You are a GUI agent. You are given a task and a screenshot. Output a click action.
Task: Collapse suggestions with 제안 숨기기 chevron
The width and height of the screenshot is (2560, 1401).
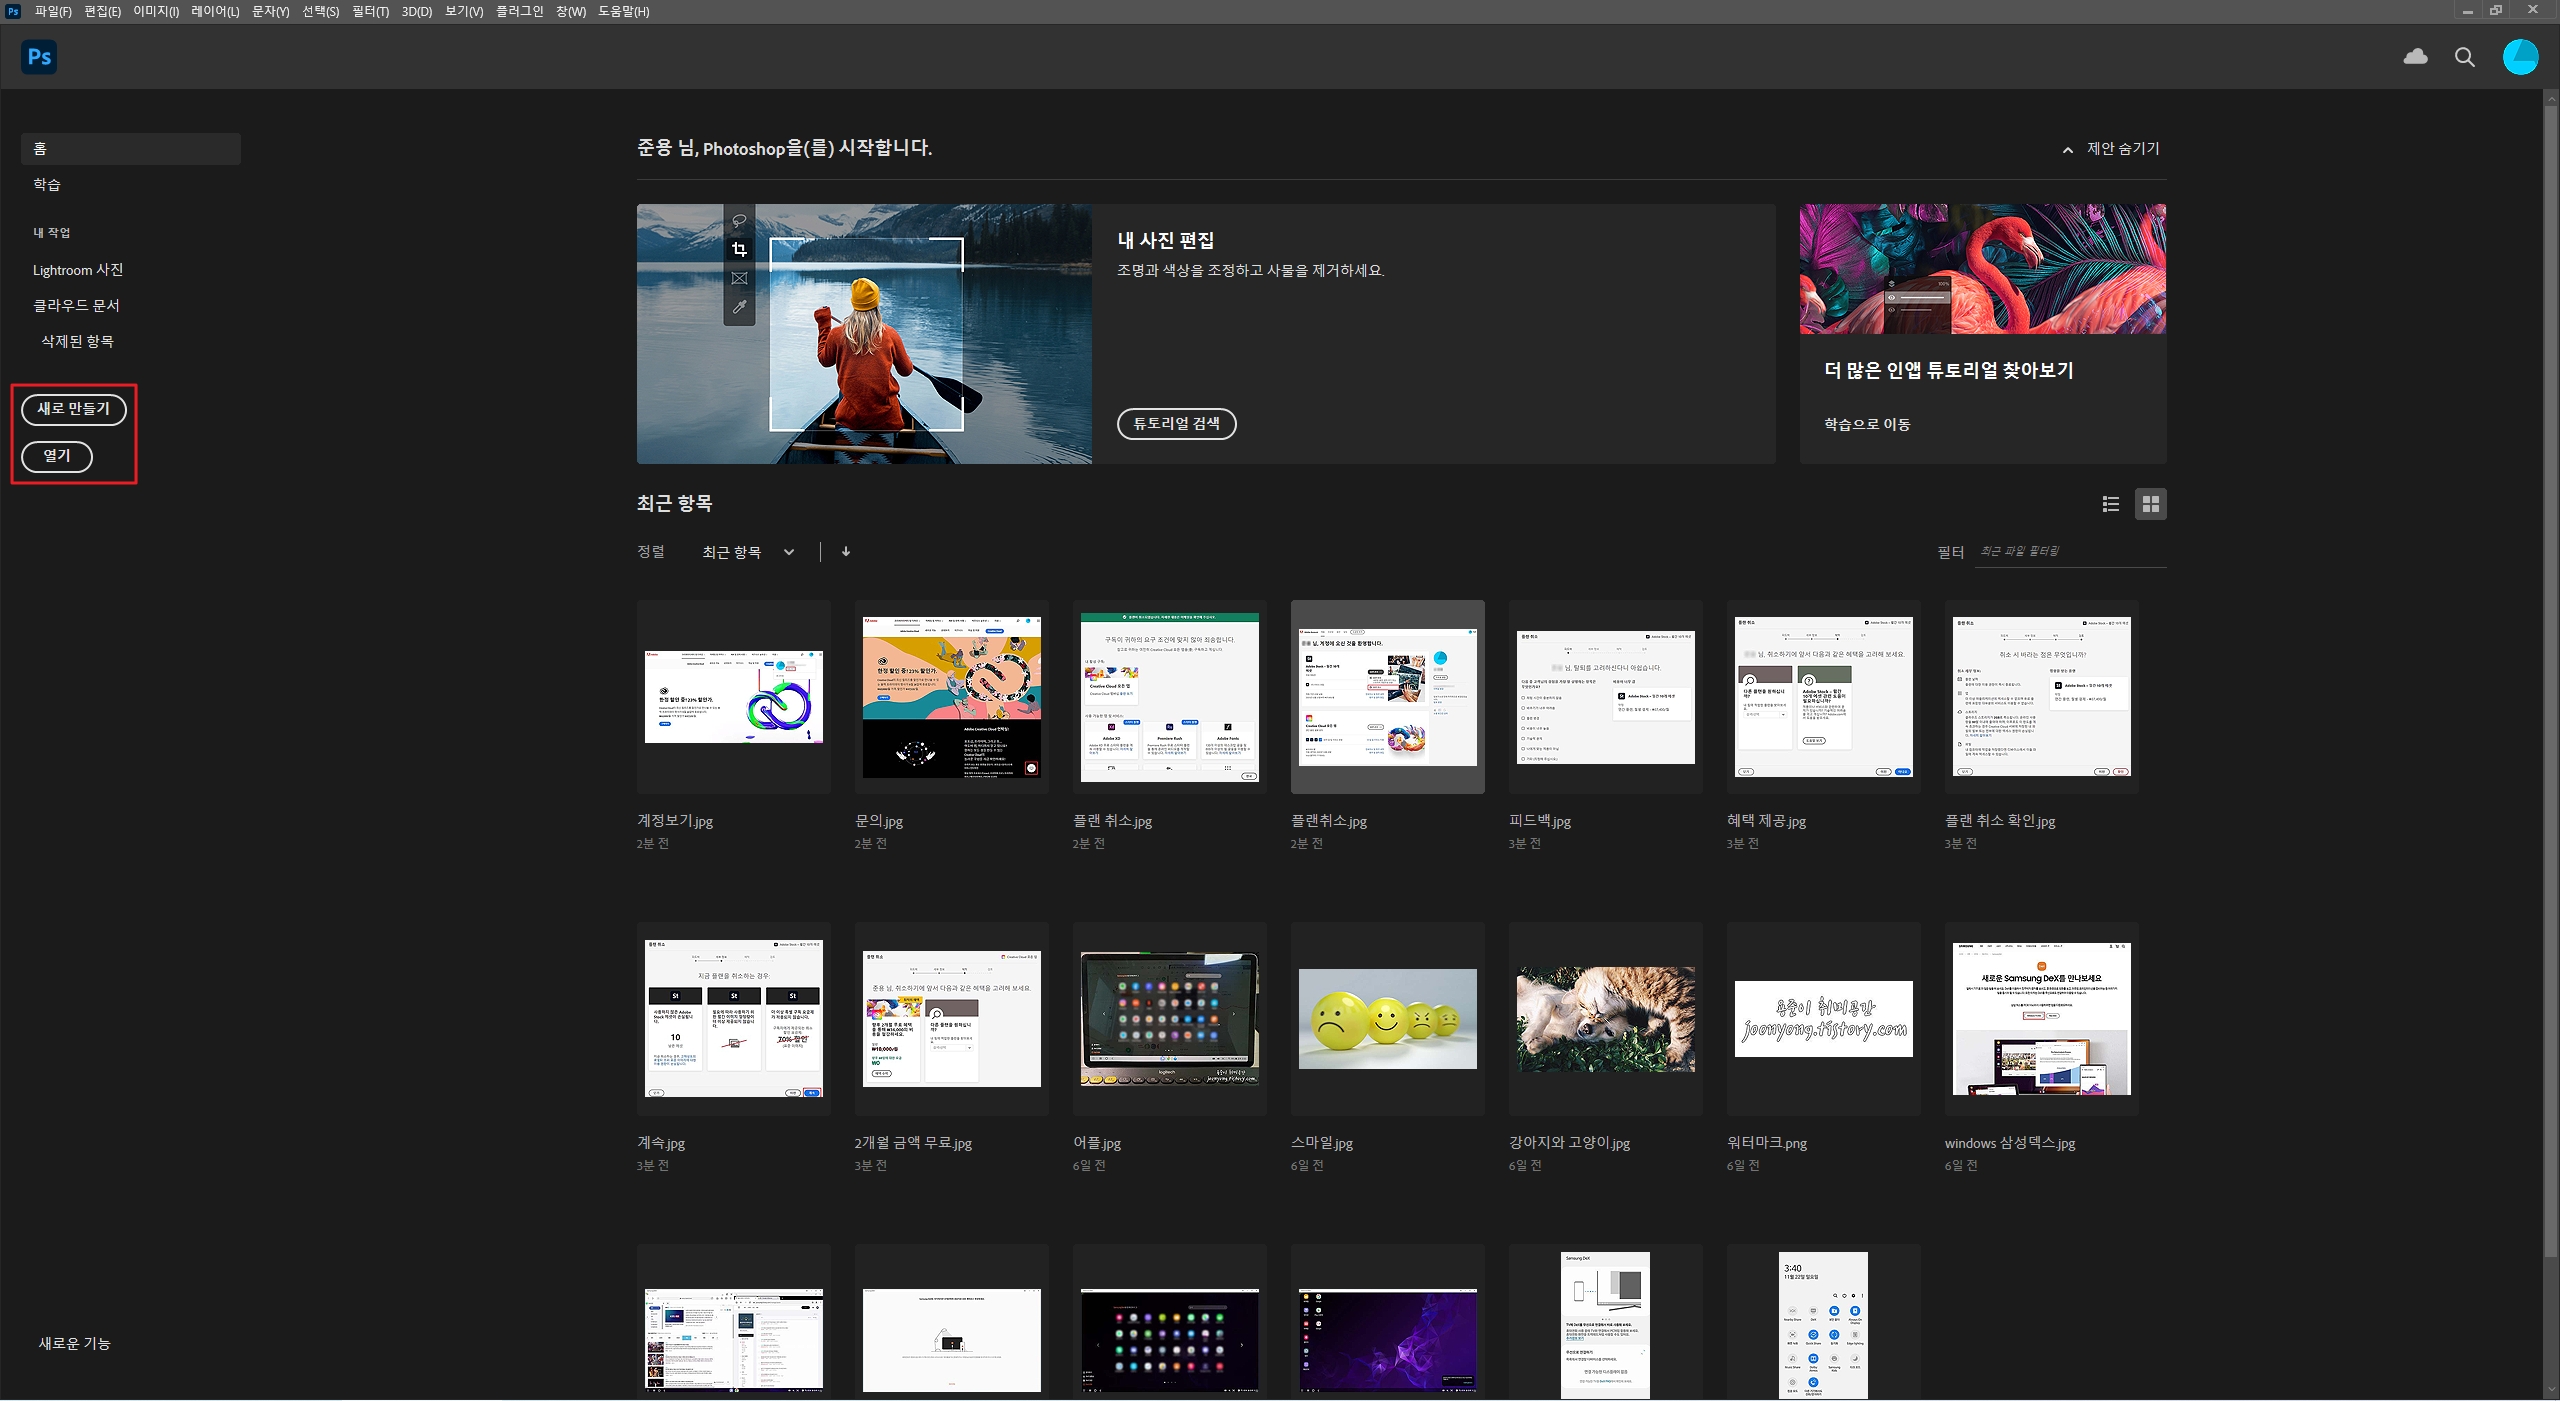pyautogui.click(x=2067, y=150)
